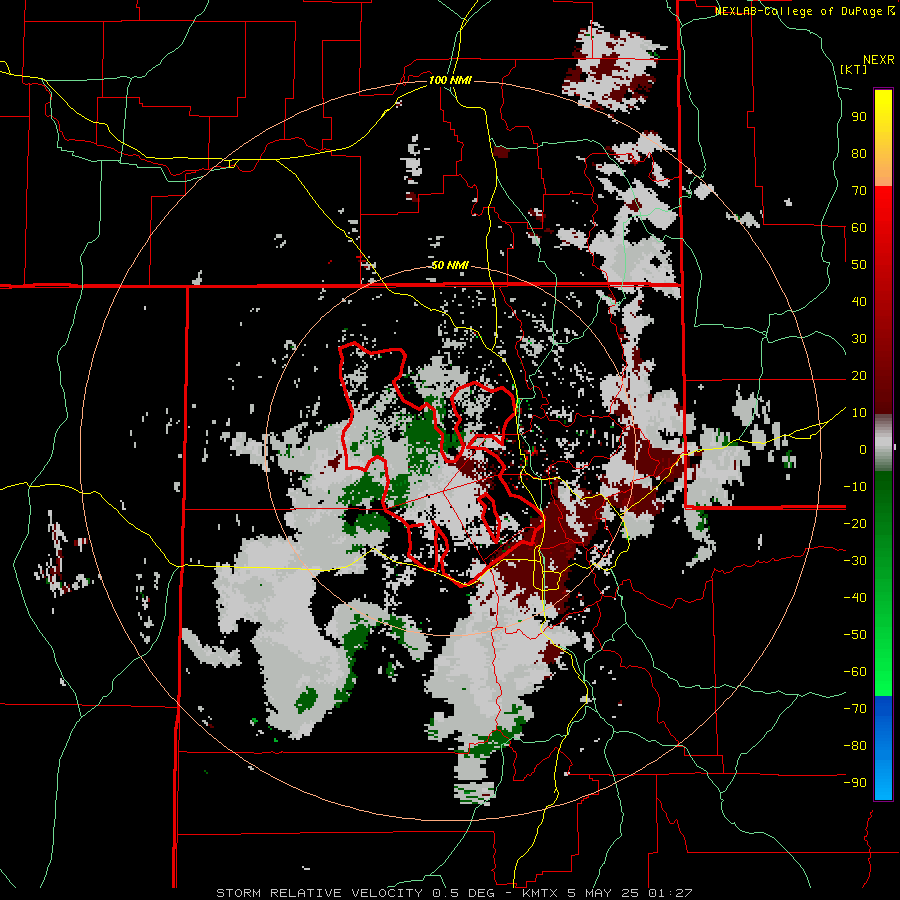Click the NEXR label above the color scale
Image resolution: width=900 pixels, height=900 pixels.
click(879, 60)
